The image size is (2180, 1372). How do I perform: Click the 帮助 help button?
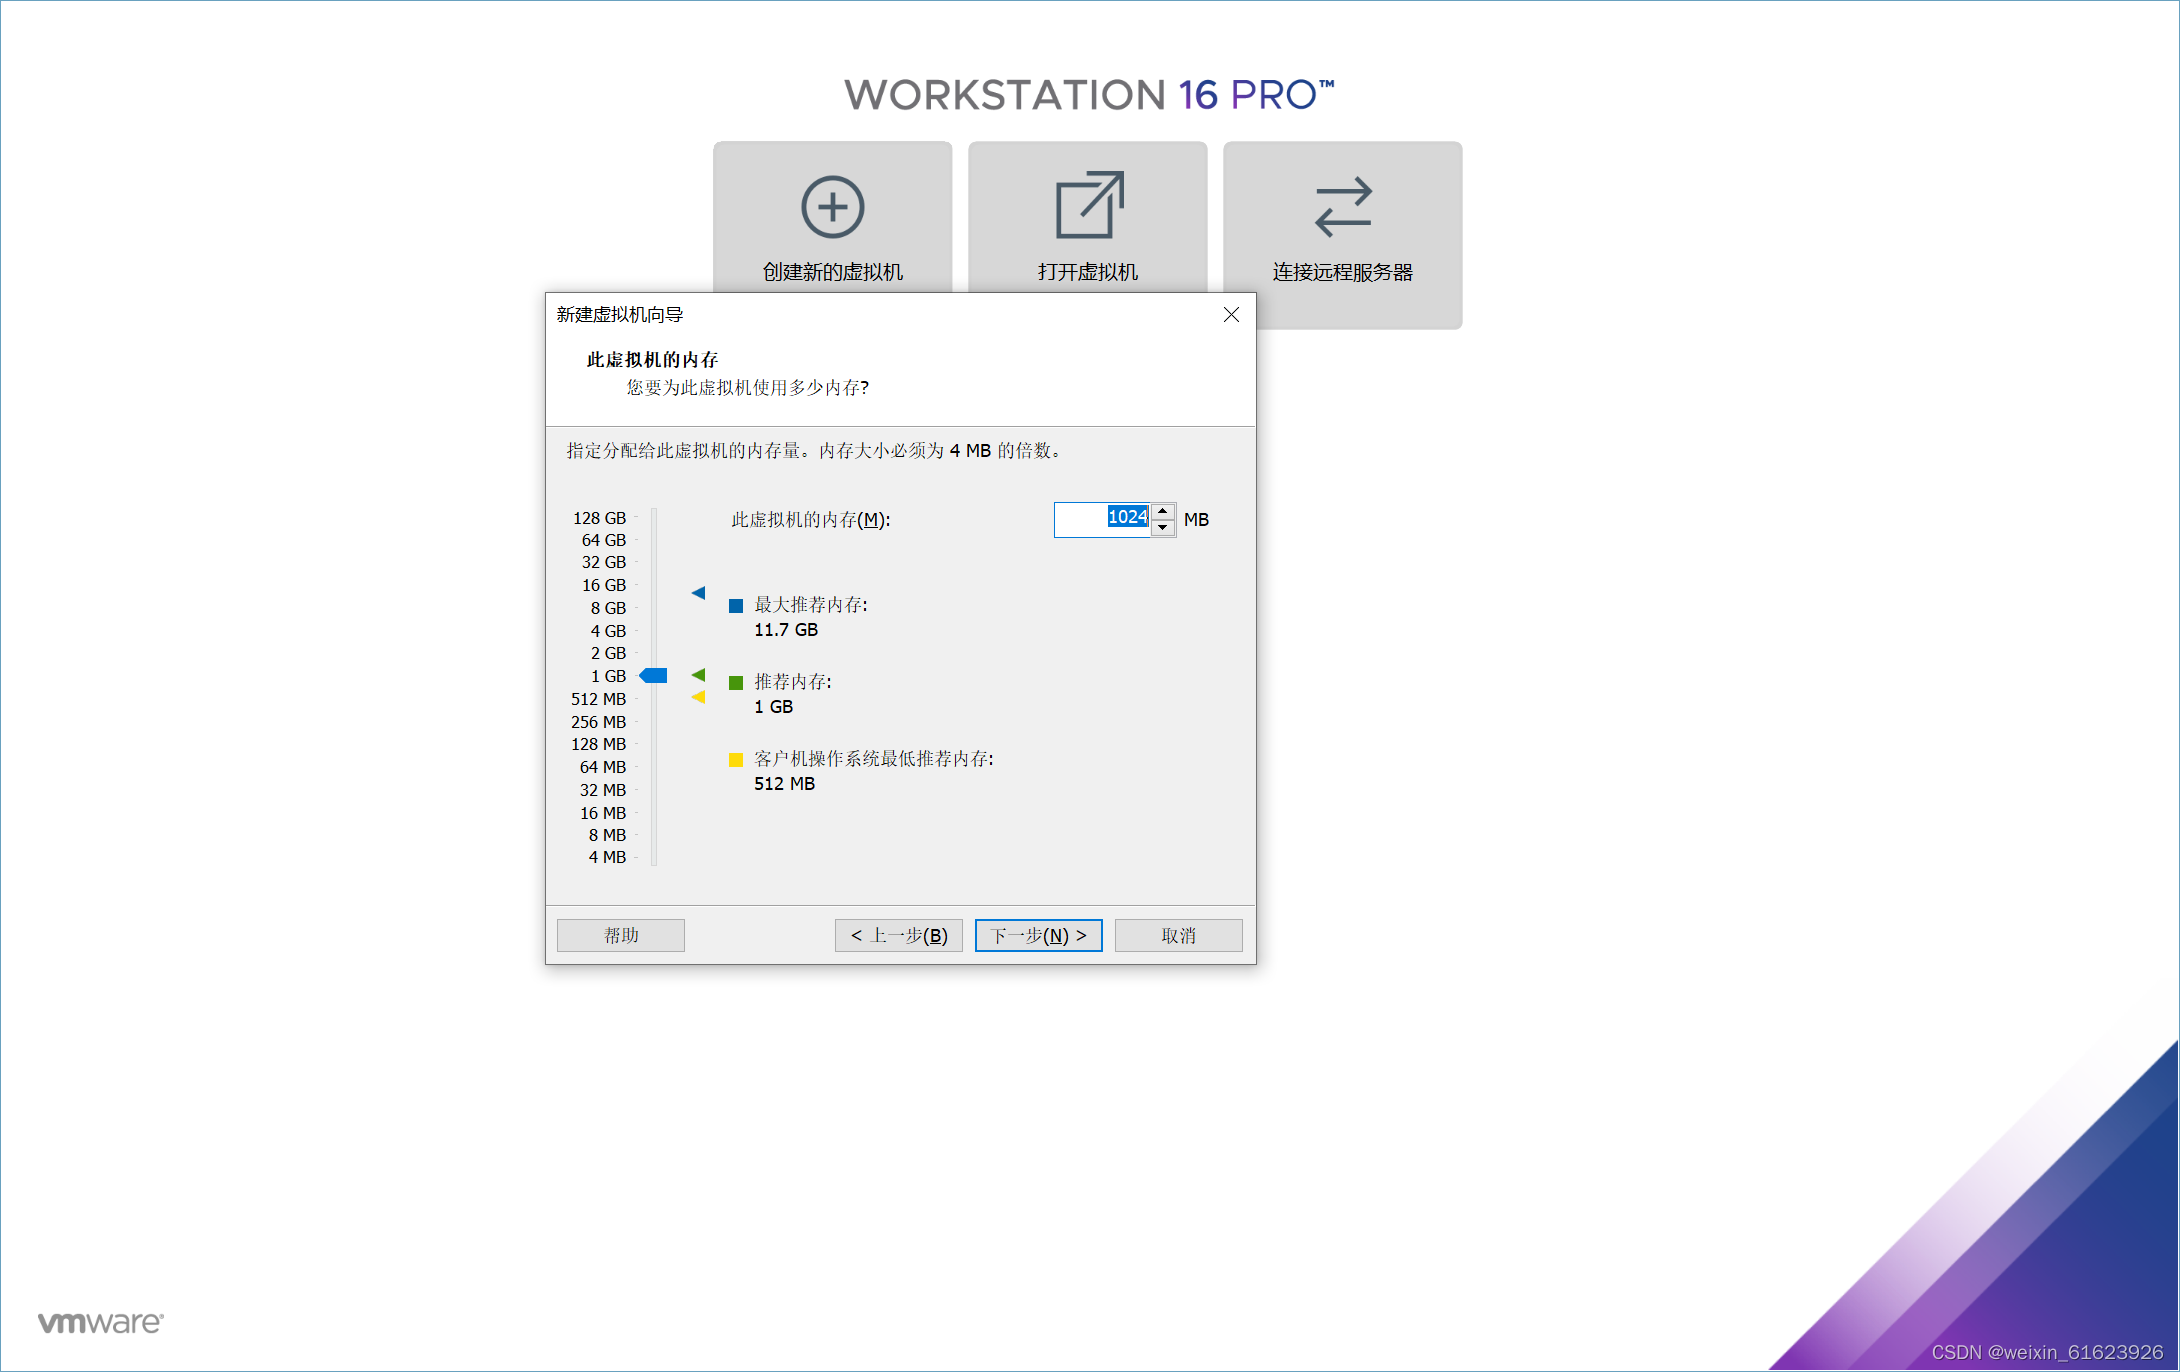[620, 935]
